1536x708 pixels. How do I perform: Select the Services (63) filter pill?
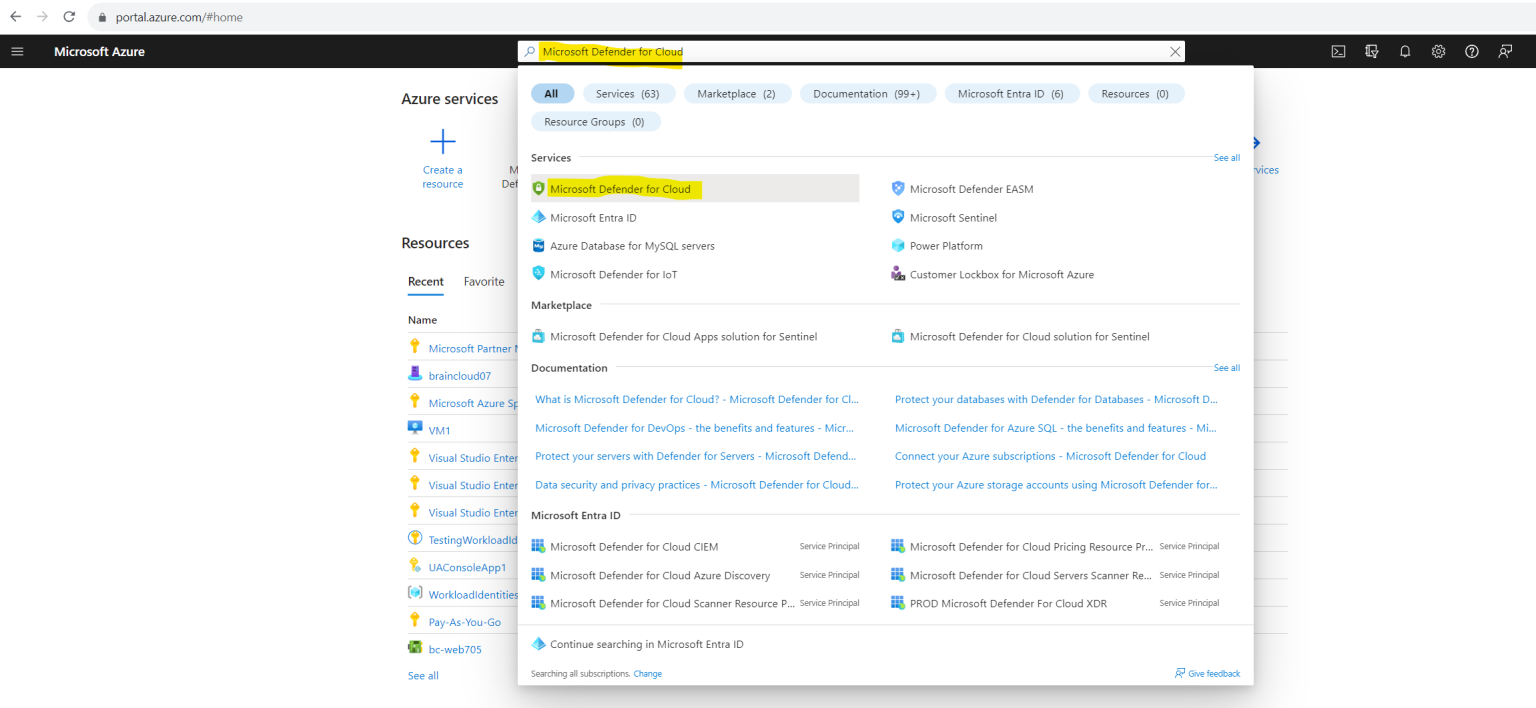pos(628,93)
